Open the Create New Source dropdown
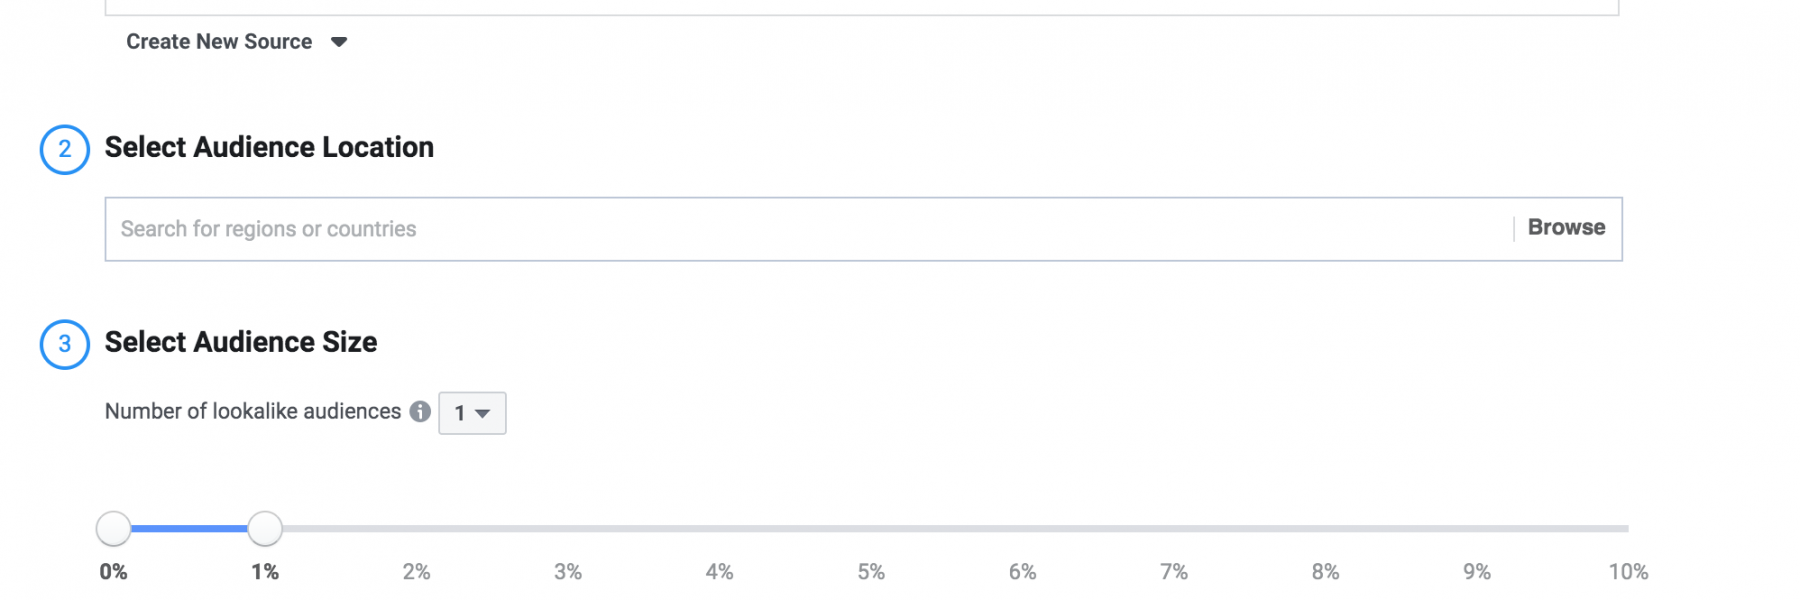This screenshot has width=1800, height=600. [x=236, y=42]
